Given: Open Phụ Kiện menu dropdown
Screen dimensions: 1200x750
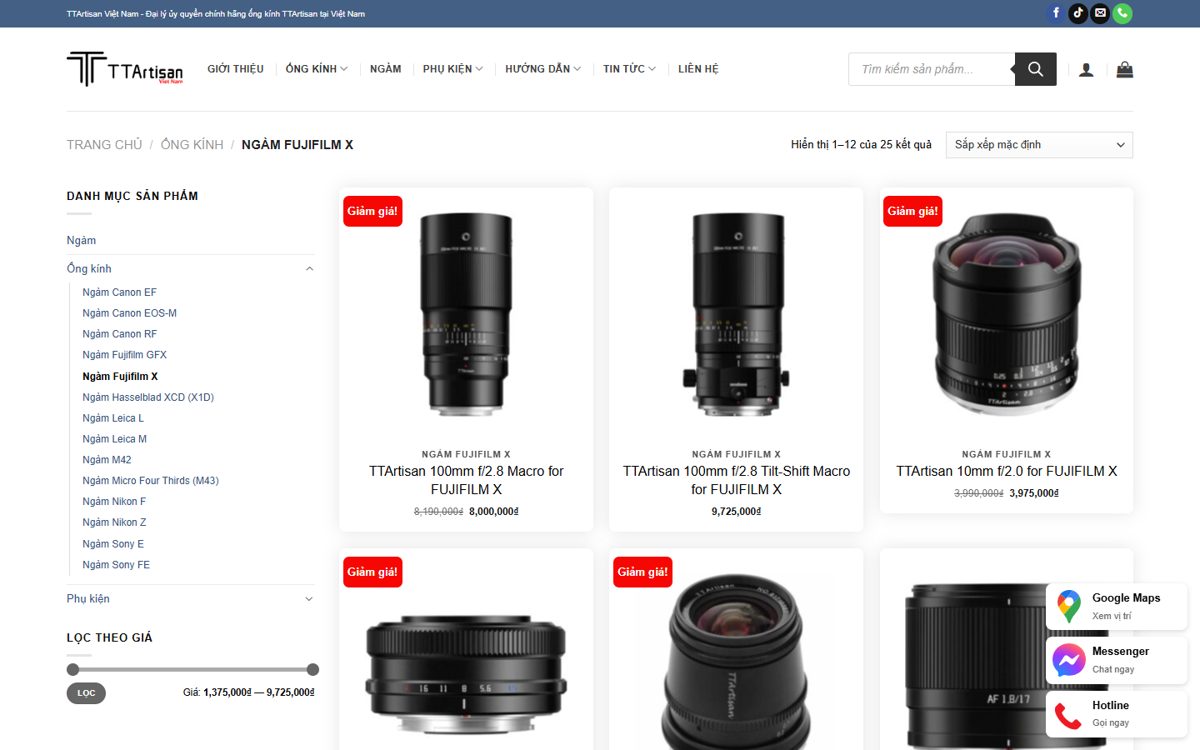Looking at the screenshot, I should (452, 69).
